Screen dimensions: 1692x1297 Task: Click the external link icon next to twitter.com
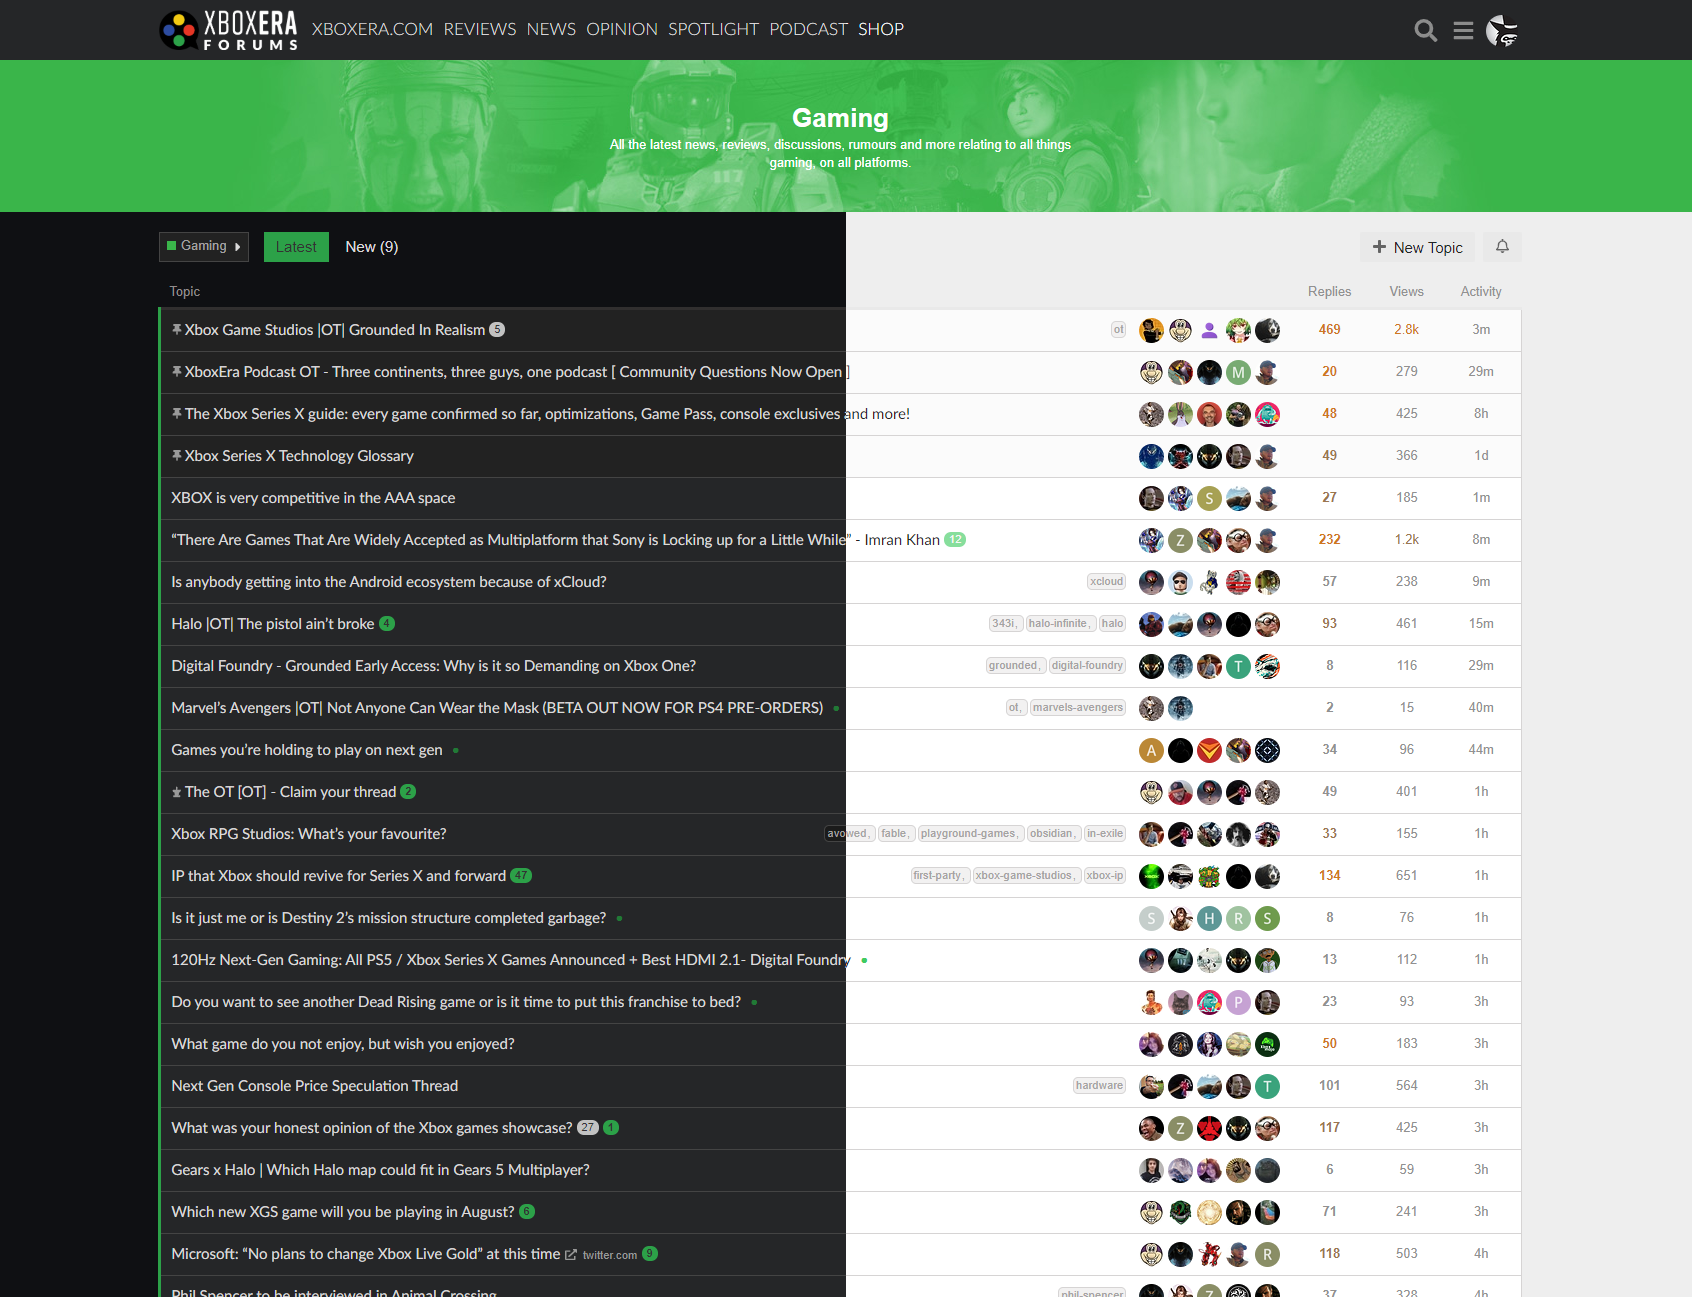(571, 1255)
